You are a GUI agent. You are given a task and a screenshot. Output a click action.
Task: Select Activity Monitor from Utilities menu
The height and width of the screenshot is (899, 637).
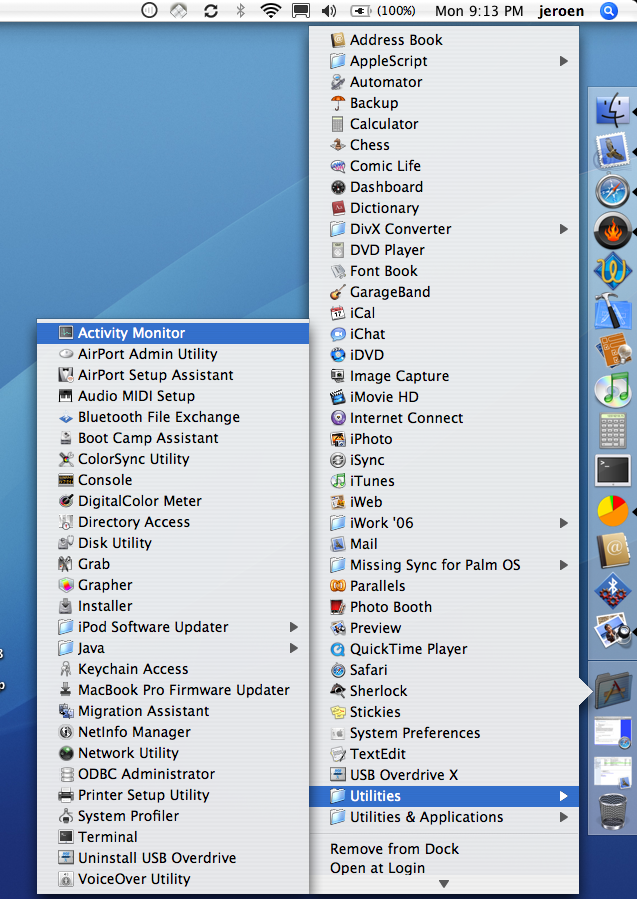click(x=173, y=333)
